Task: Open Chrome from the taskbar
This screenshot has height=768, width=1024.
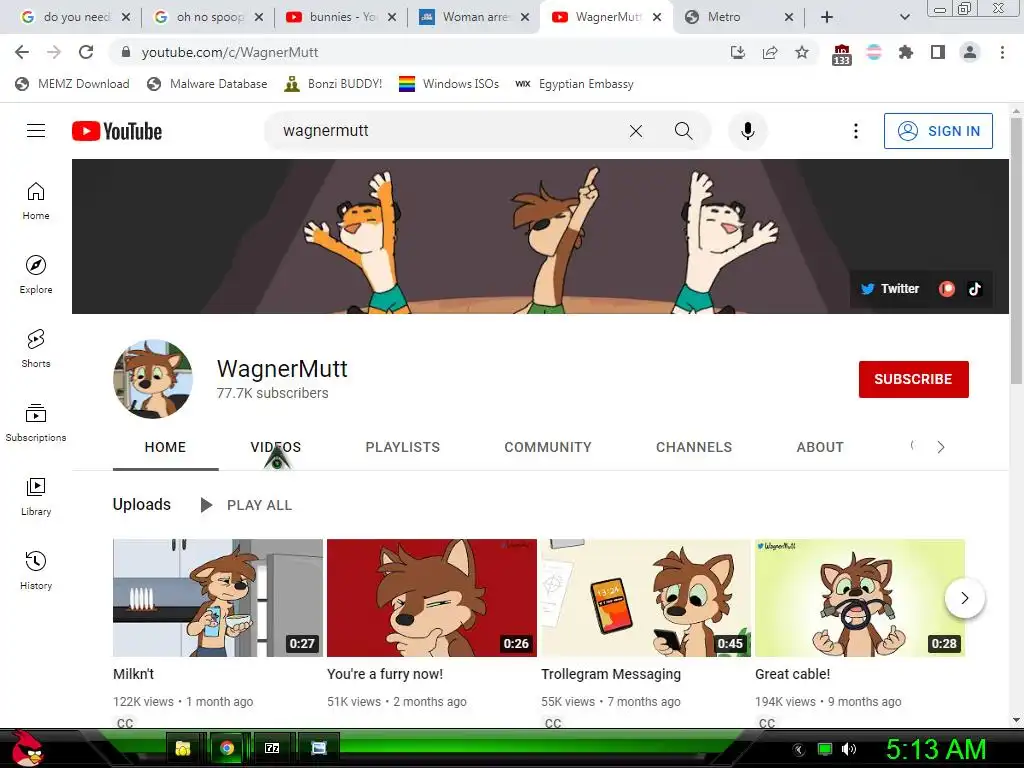Action: pyautogui.click(x=227, y=748)
